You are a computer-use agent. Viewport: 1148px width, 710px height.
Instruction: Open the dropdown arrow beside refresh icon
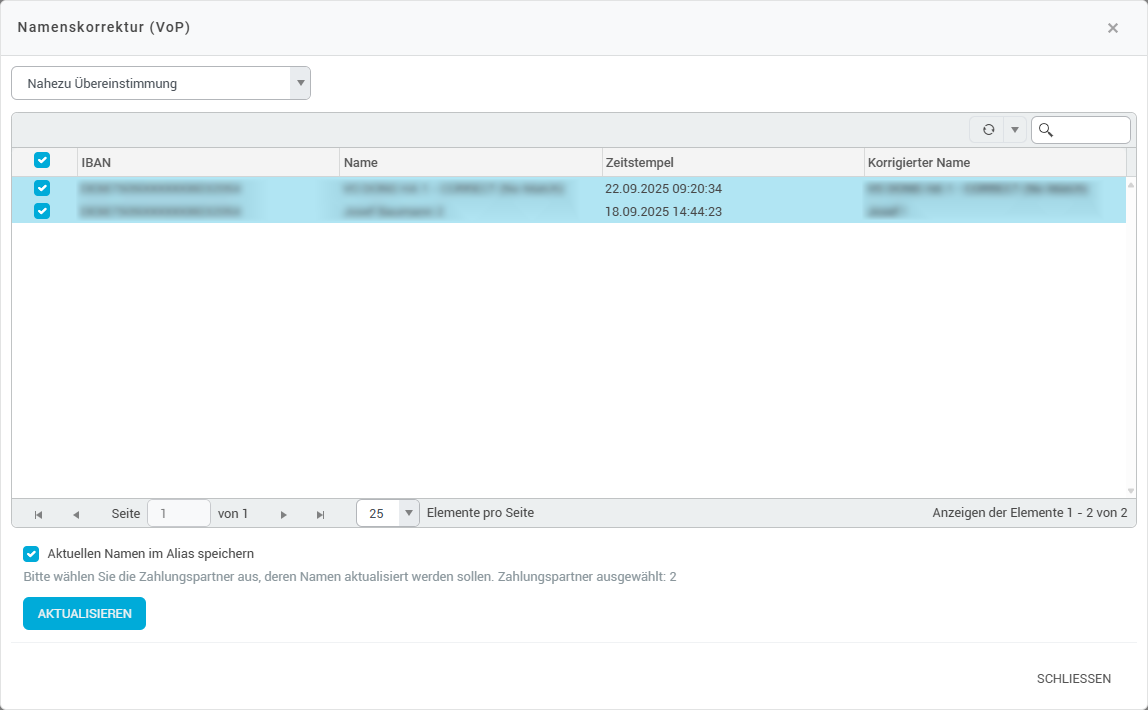tap(1015, 130)
